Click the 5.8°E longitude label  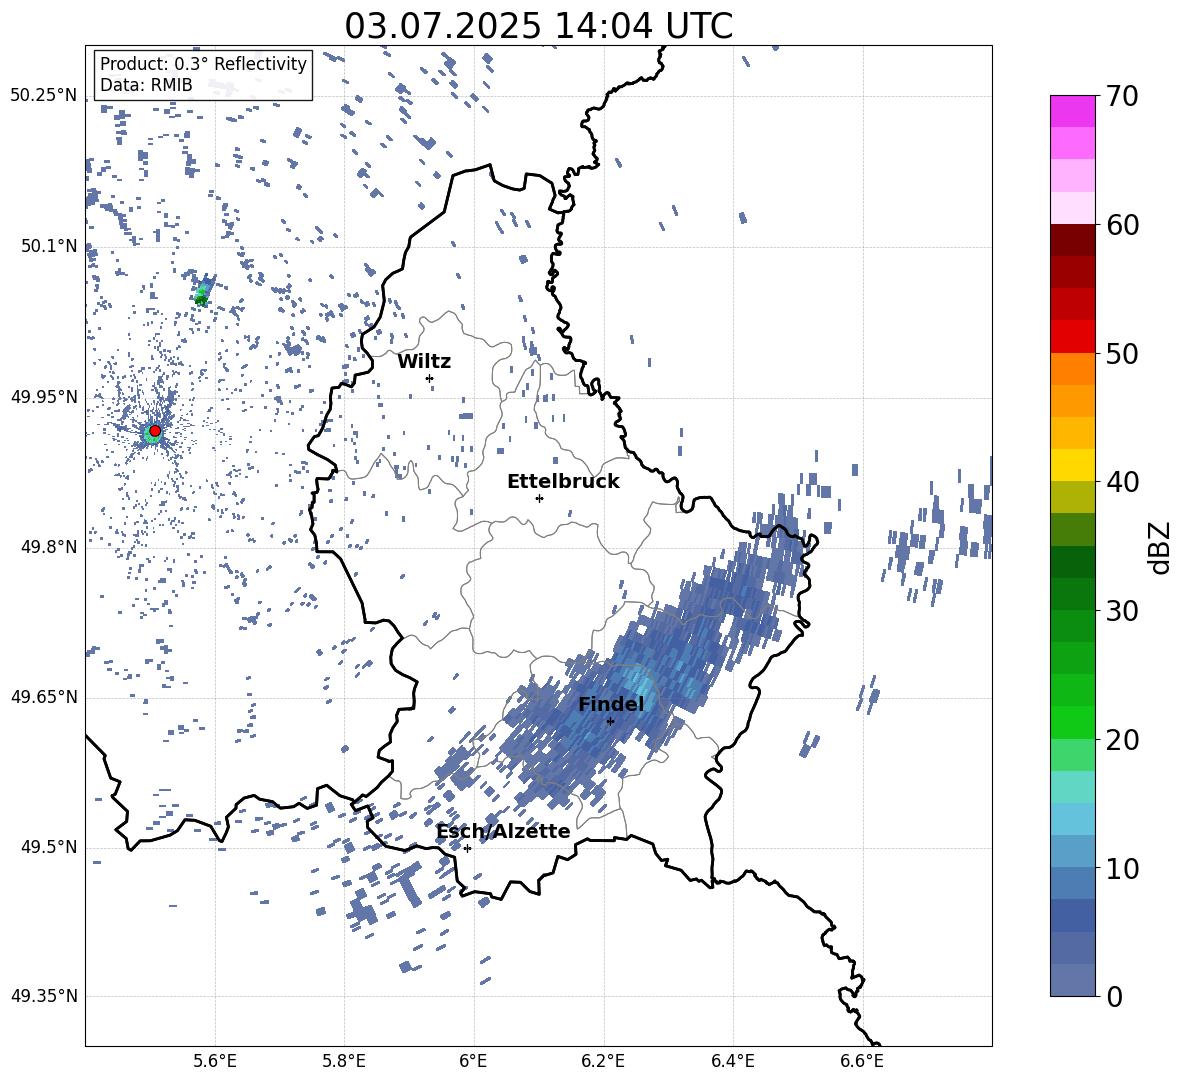pos(344,1061)
